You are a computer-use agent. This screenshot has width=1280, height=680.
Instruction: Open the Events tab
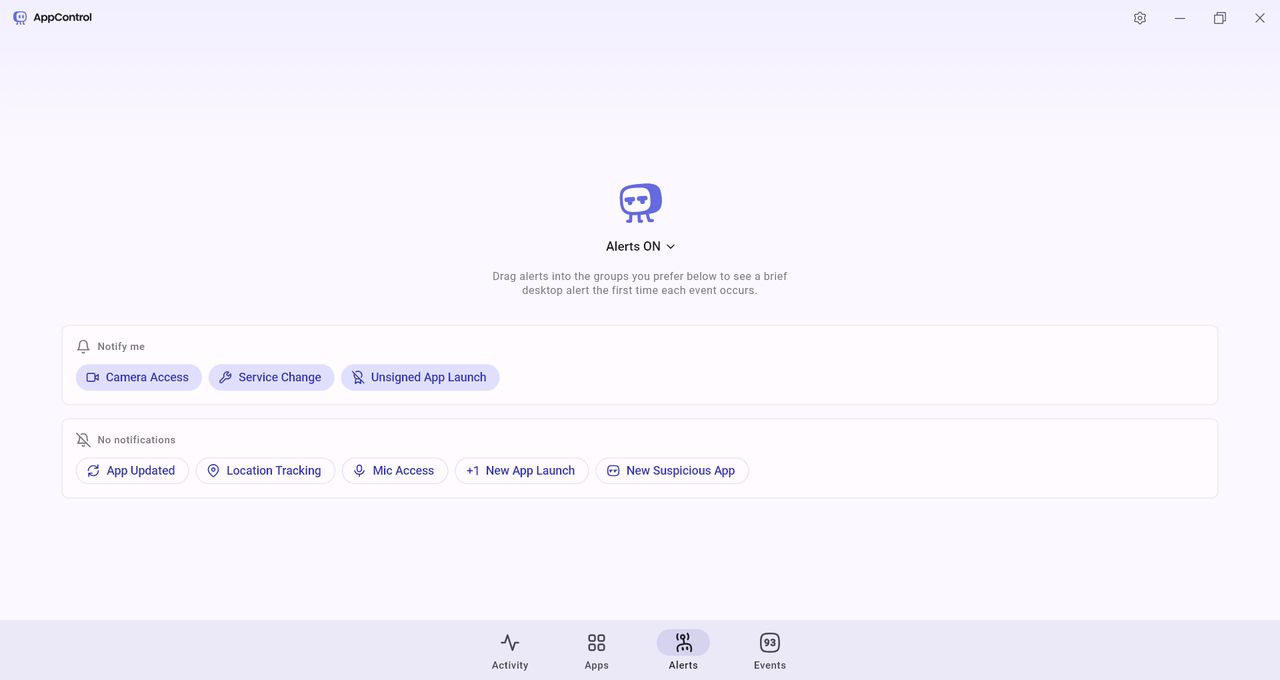pos(770,650)
